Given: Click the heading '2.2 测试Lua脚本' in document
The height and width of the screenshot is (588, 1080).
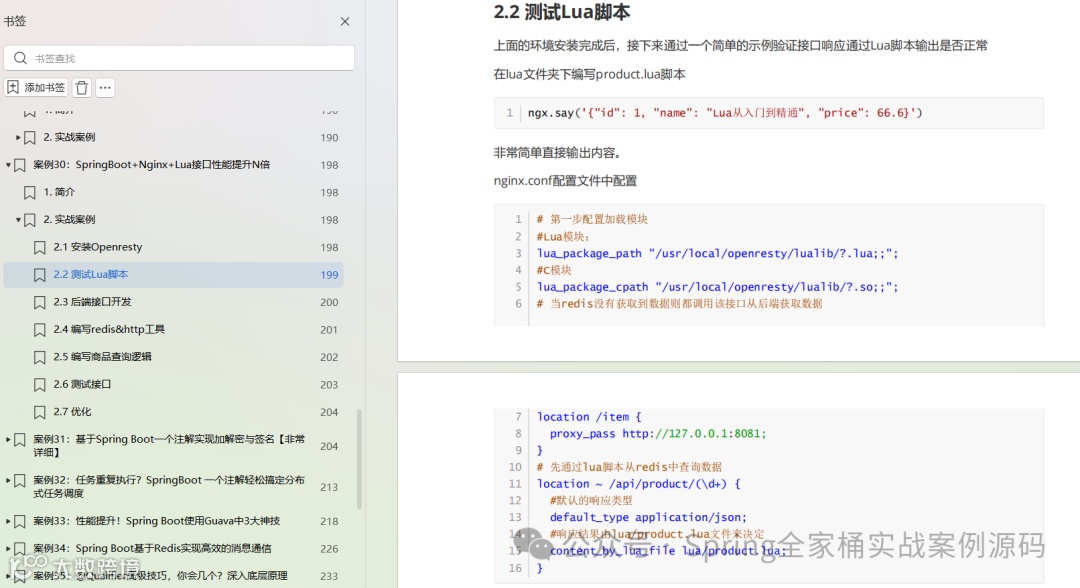Looking at the screenshot, I should 561,12.
